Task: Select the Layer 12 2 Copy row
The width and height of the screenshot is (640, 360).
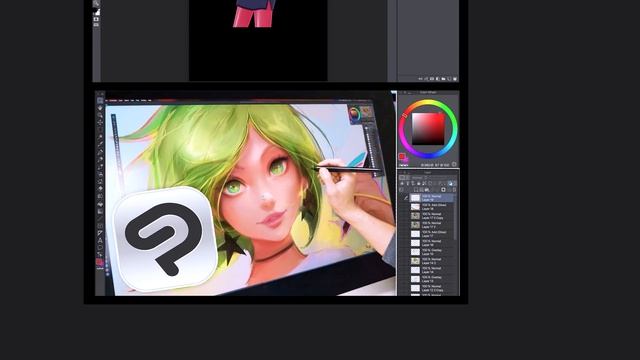Action: coord(431,288)
